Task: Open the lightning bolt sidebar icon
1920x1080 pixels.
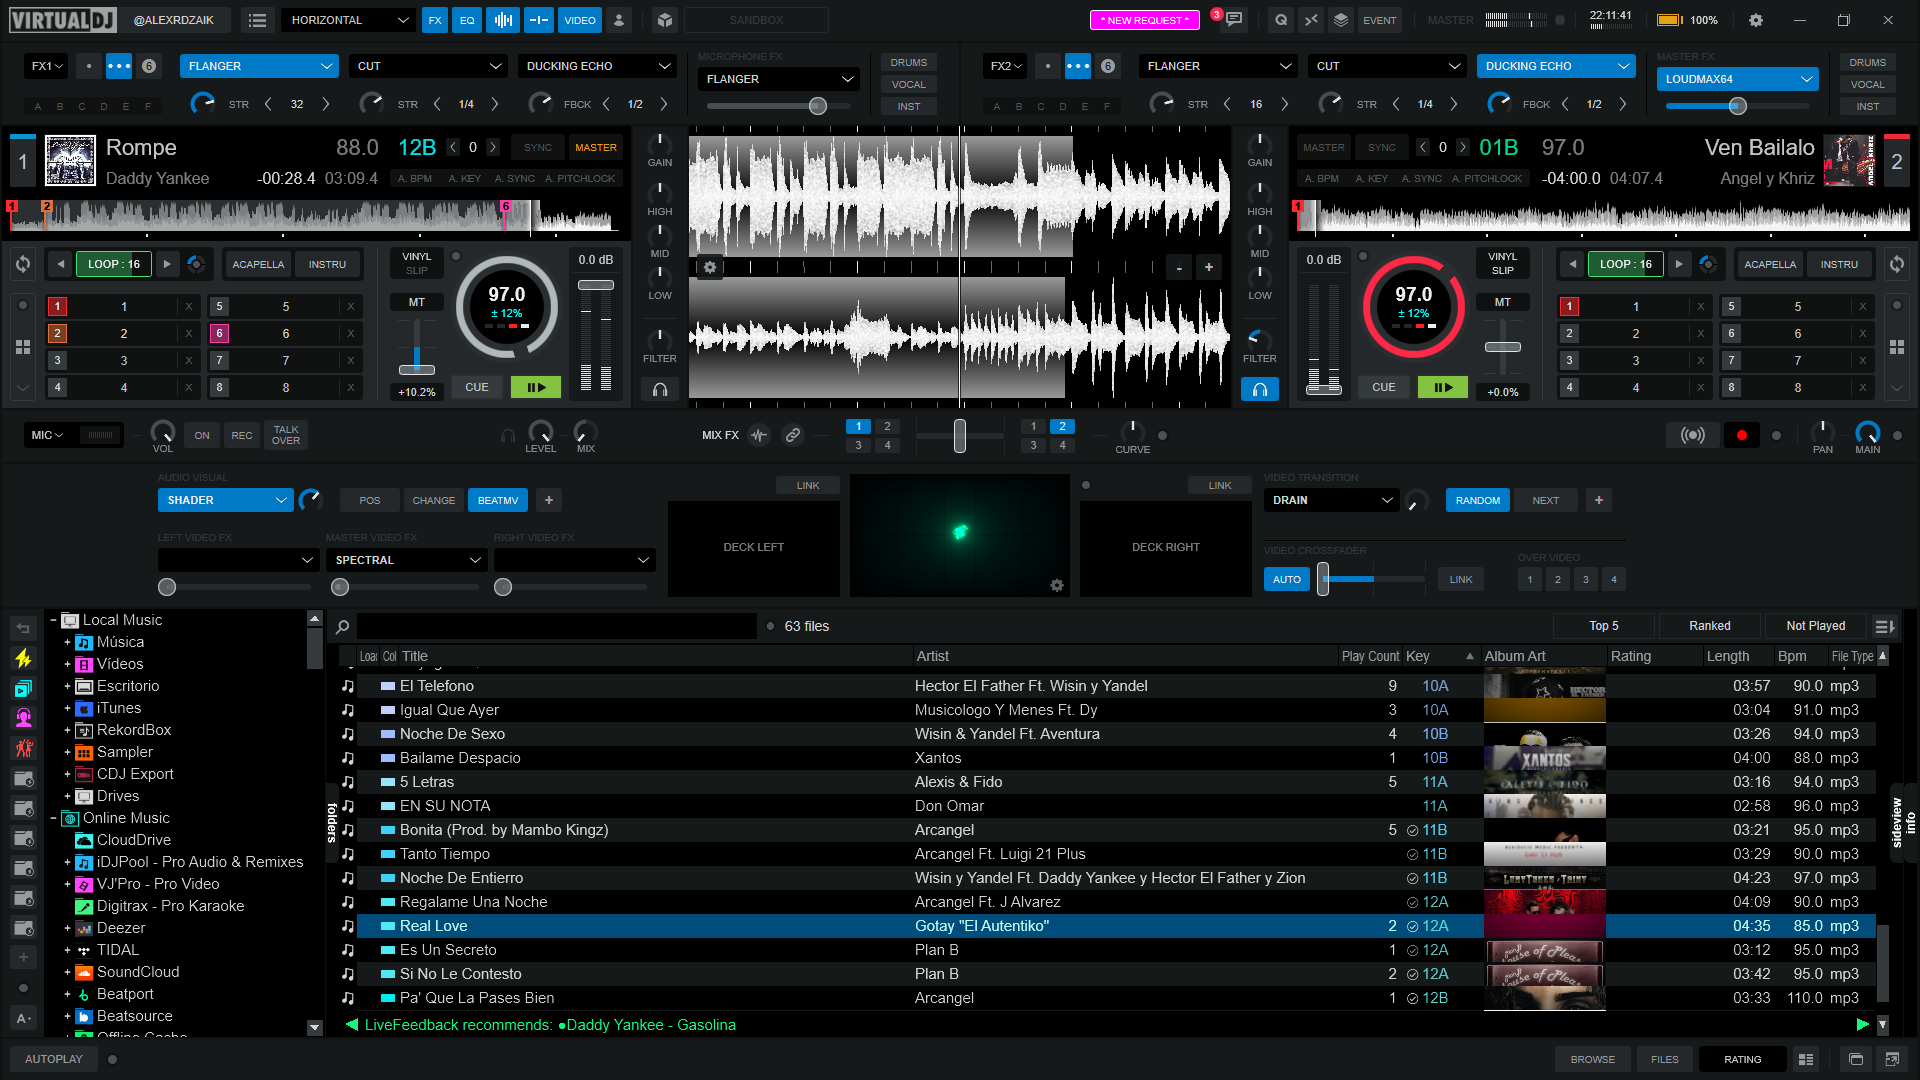Action: [24, 658]
